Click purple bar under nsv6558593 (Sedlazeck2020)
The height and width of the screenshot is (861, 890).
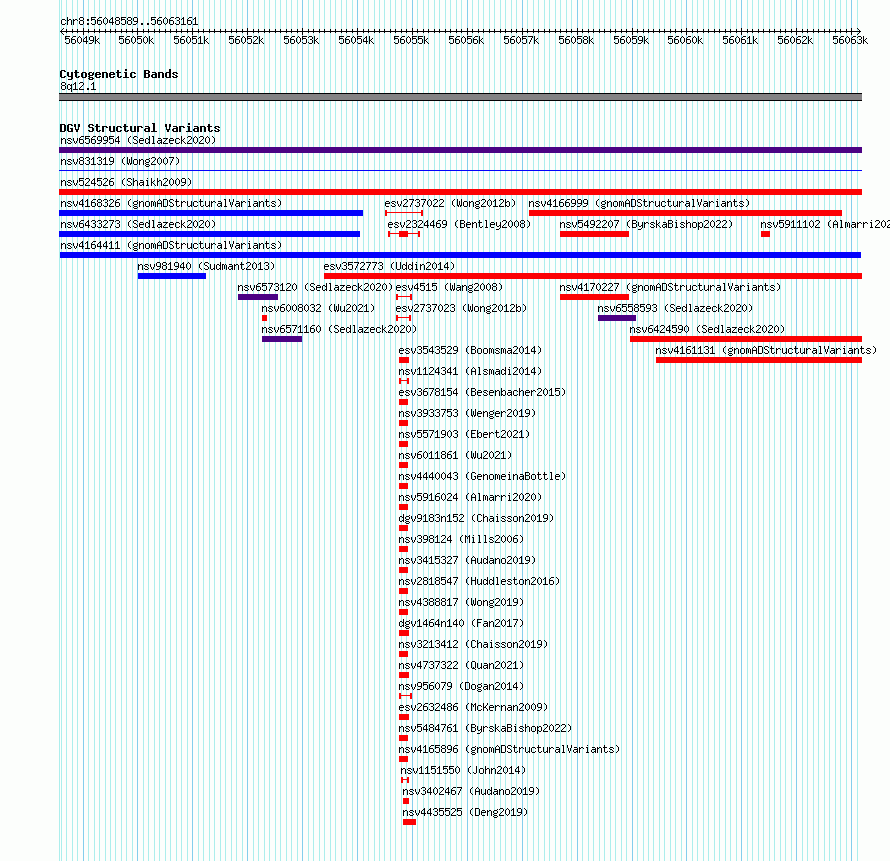click(616, 318)
